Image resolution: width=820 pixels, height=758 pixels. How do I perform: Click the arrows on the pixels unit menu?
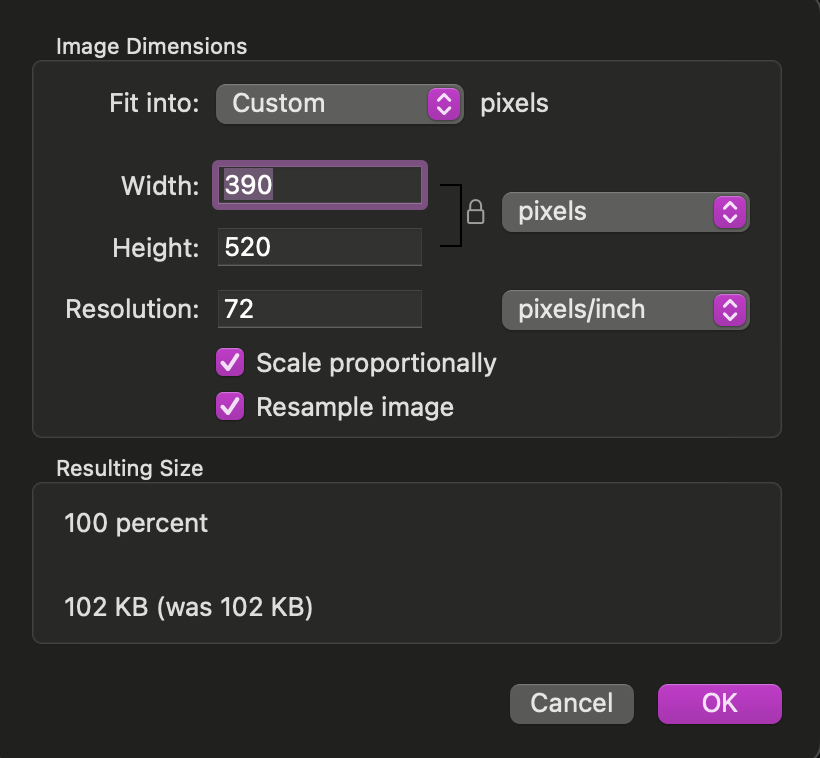(x=730, y=212)
